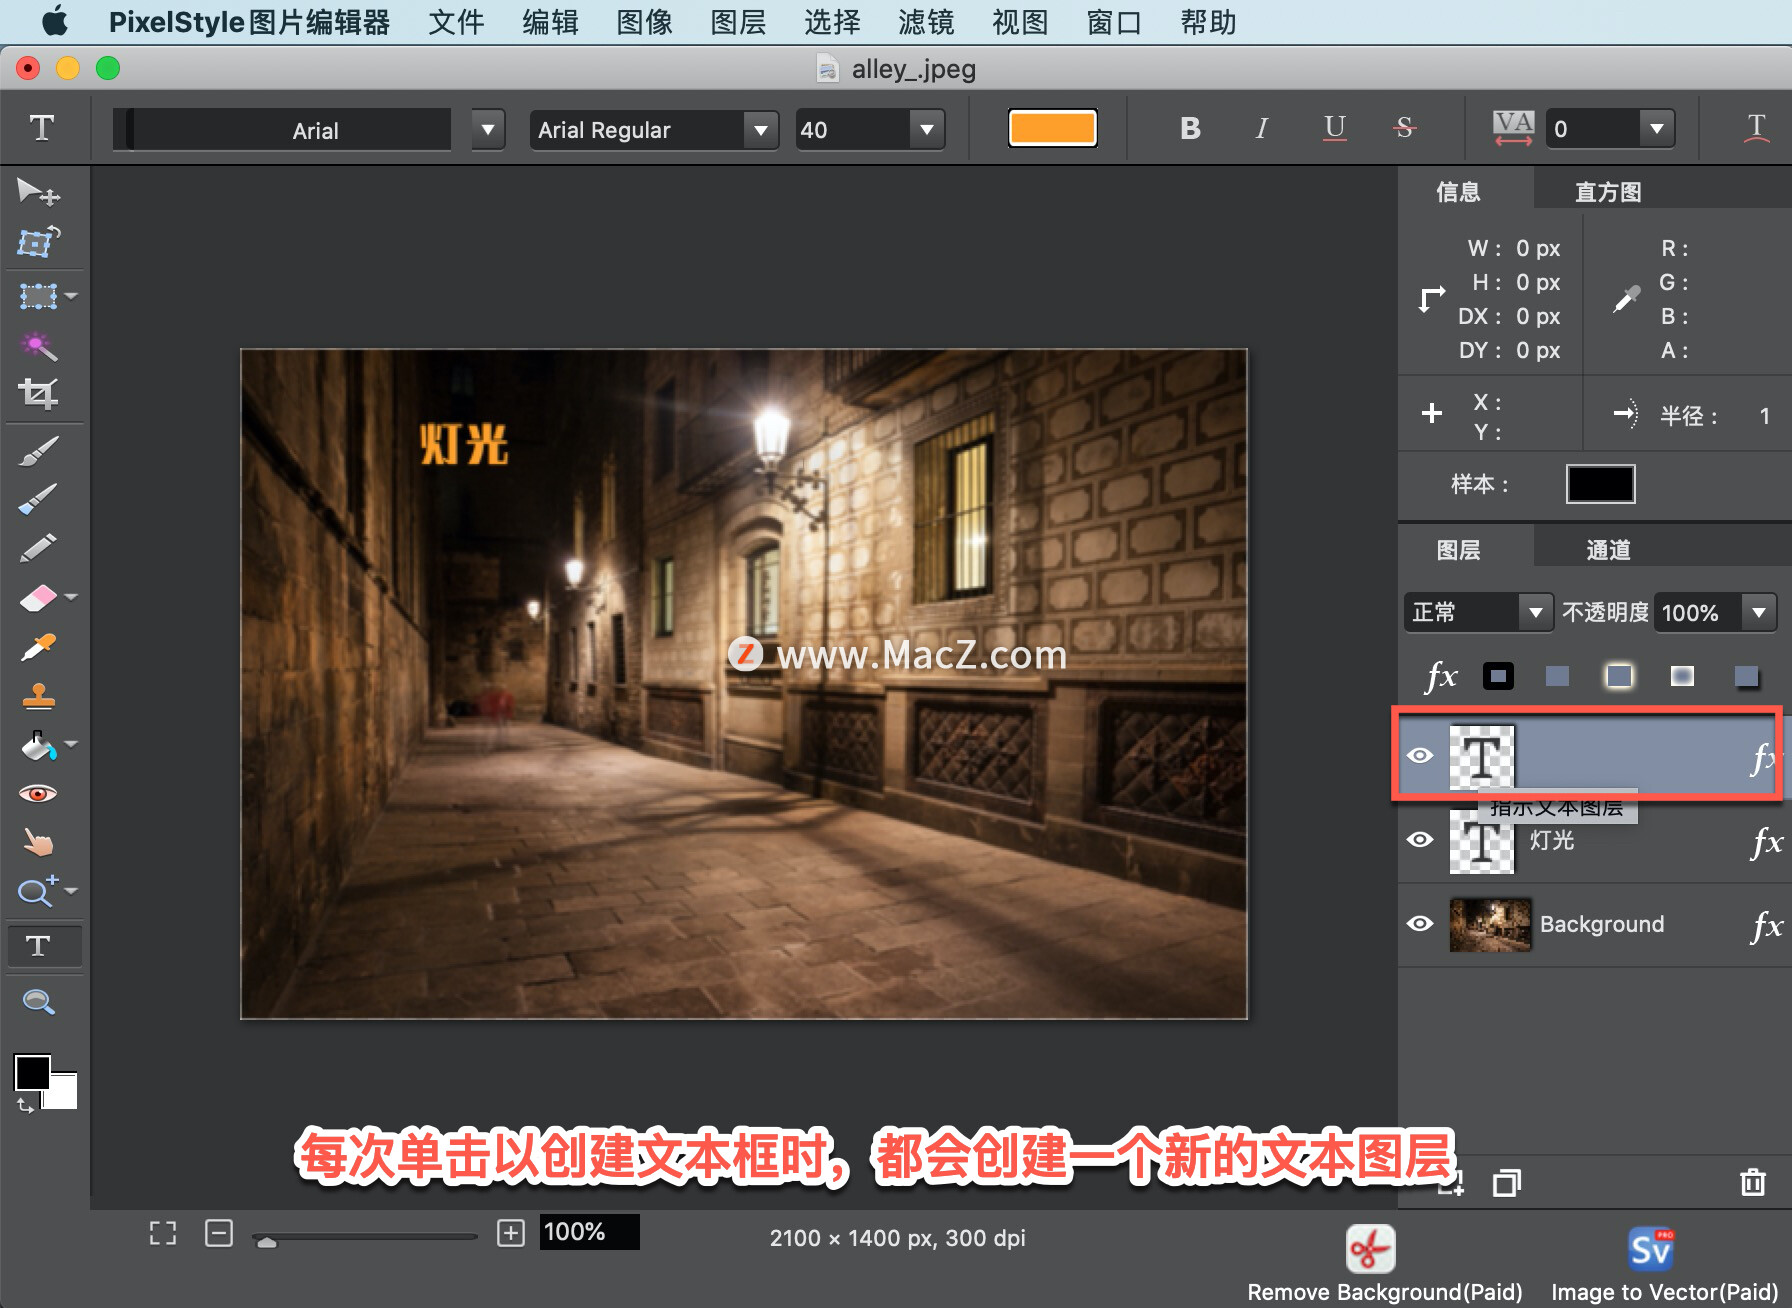Select the Clone Stamp tool
Screen dimensions: 1792x1308
40,697
